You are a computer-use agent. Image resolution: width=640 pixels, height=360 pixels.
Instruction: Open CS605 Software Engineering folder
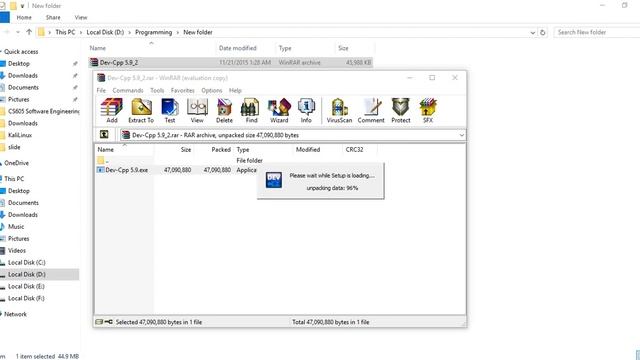43,111
